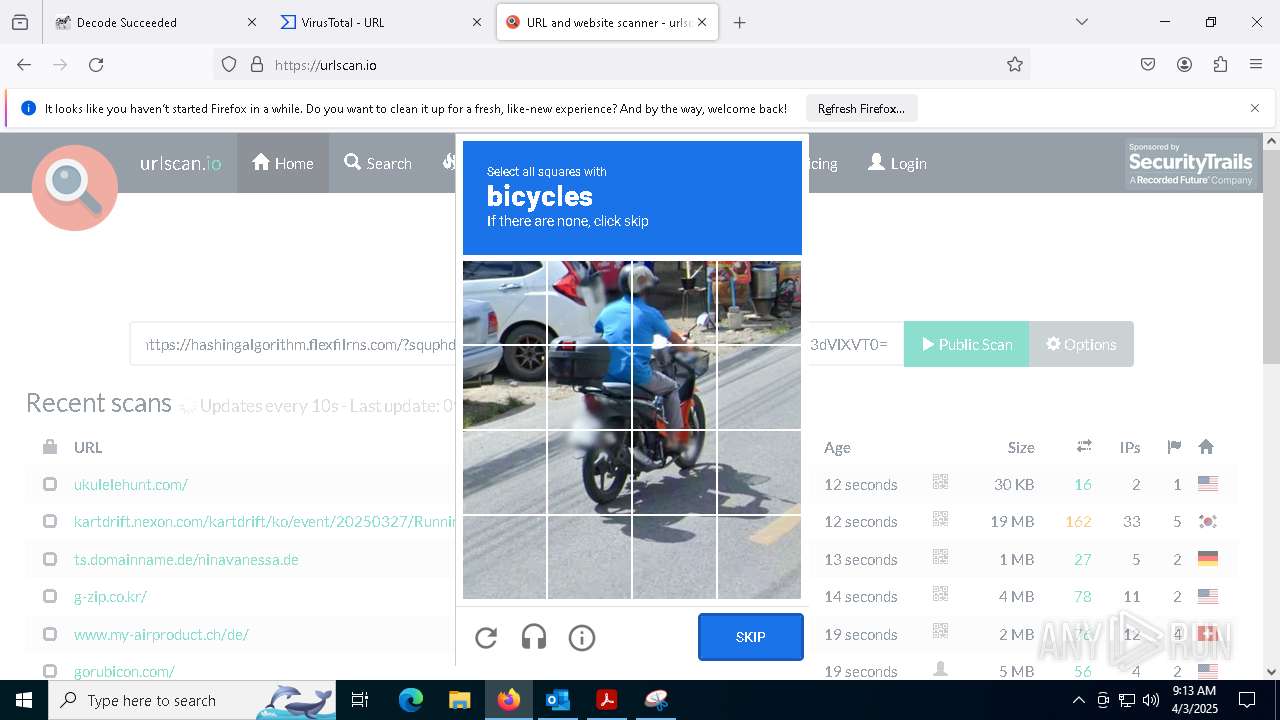Open the Login page

click(x=897, y=163)
